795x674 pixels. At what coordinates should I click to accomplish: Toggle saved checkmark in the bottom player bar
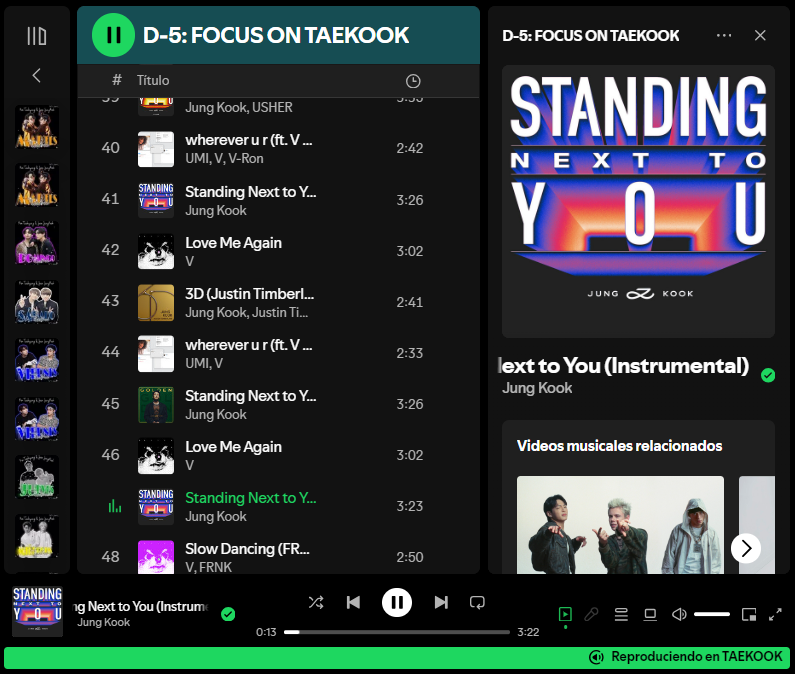pos(228,614)
